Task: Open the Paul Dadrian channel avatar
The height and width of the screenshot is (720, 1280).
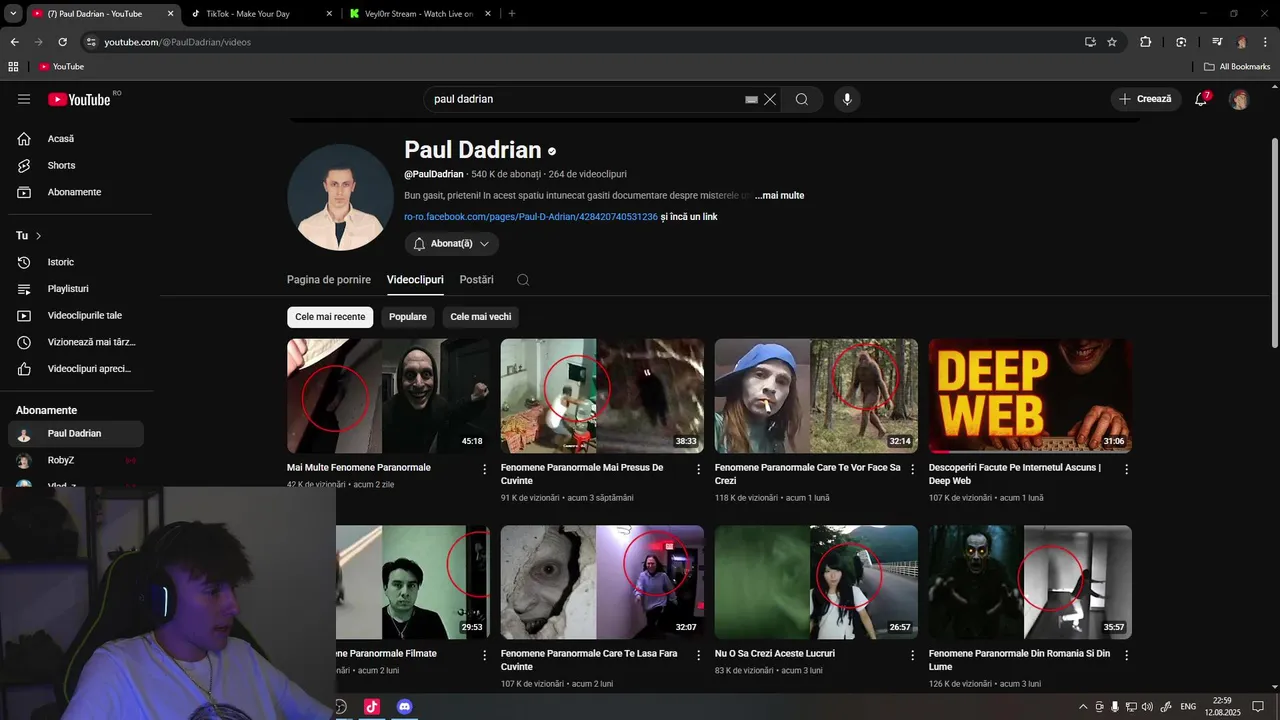Action: point(340,197)
